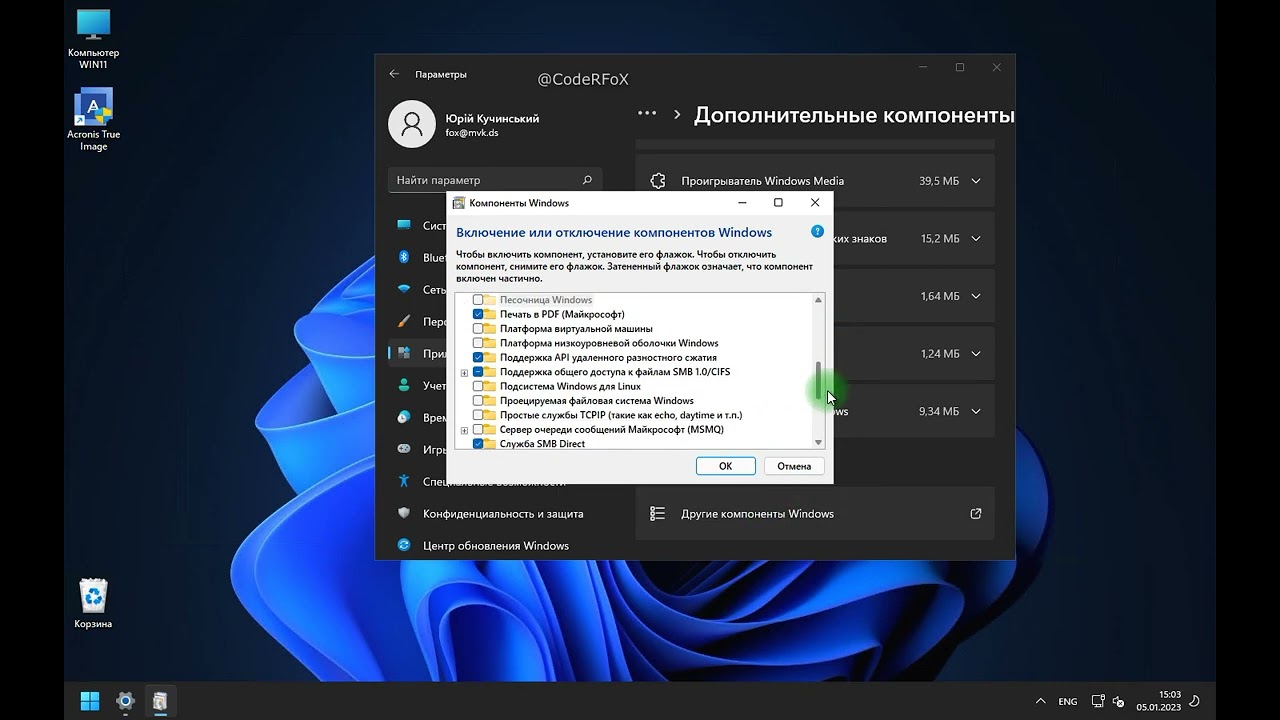
Task: Click the Отмена cancel button
Action: 795,466
